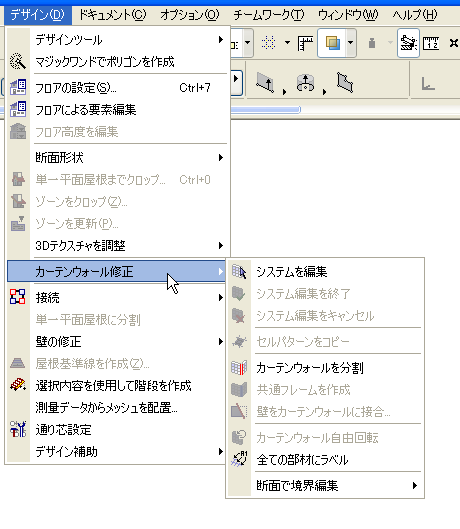Click the L-shaped axis toolbar icon
The height and width of the screenshot is (529, 460).
[428, 83]
